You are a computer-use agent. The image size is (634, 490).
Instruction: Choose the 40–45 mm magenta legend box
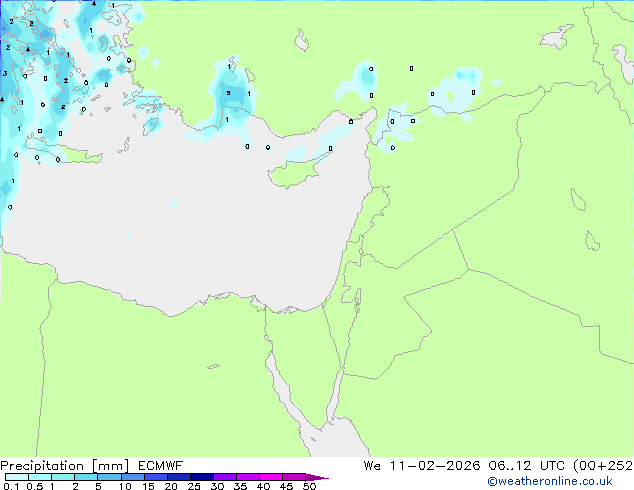(x=271, y=477)
